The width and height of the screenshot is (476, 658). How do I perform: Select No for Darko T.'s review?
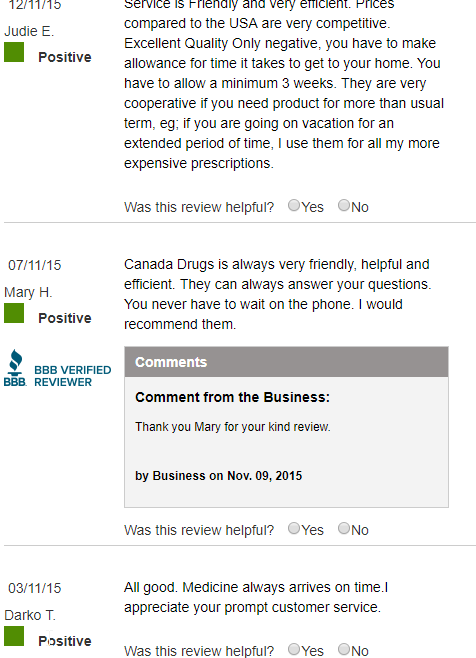point(344,649)
